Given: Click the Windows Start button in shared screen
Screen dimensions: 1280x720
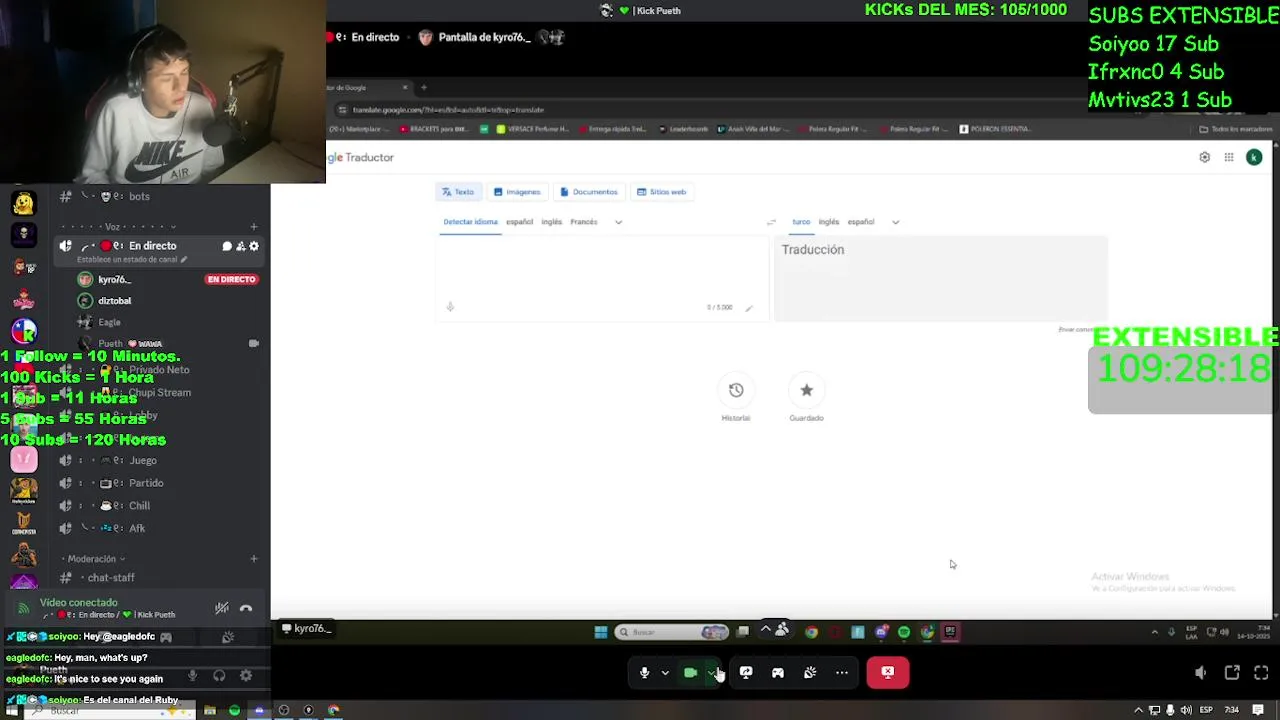Looking at the screenshot, I should pos(600,632).
